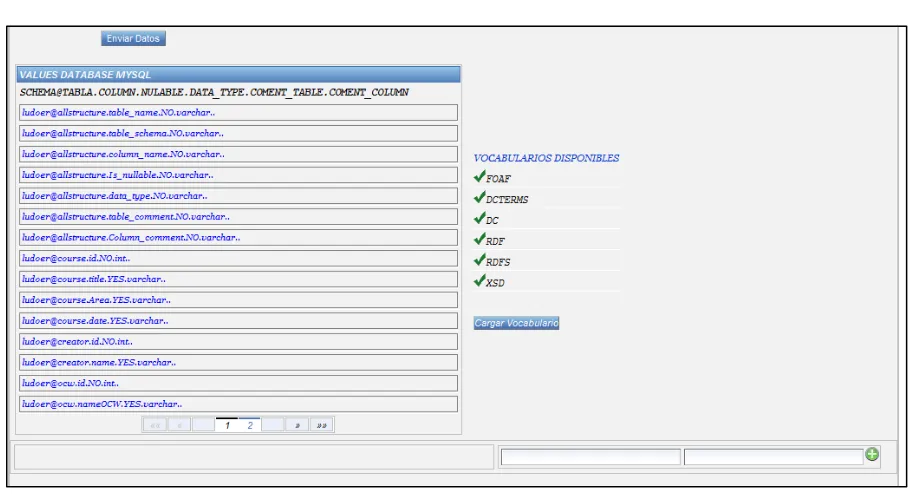Select row ludoer@allstructure.data_type.NO.varchar
Screen dimensions: 908x494
(x=238, y=196)
